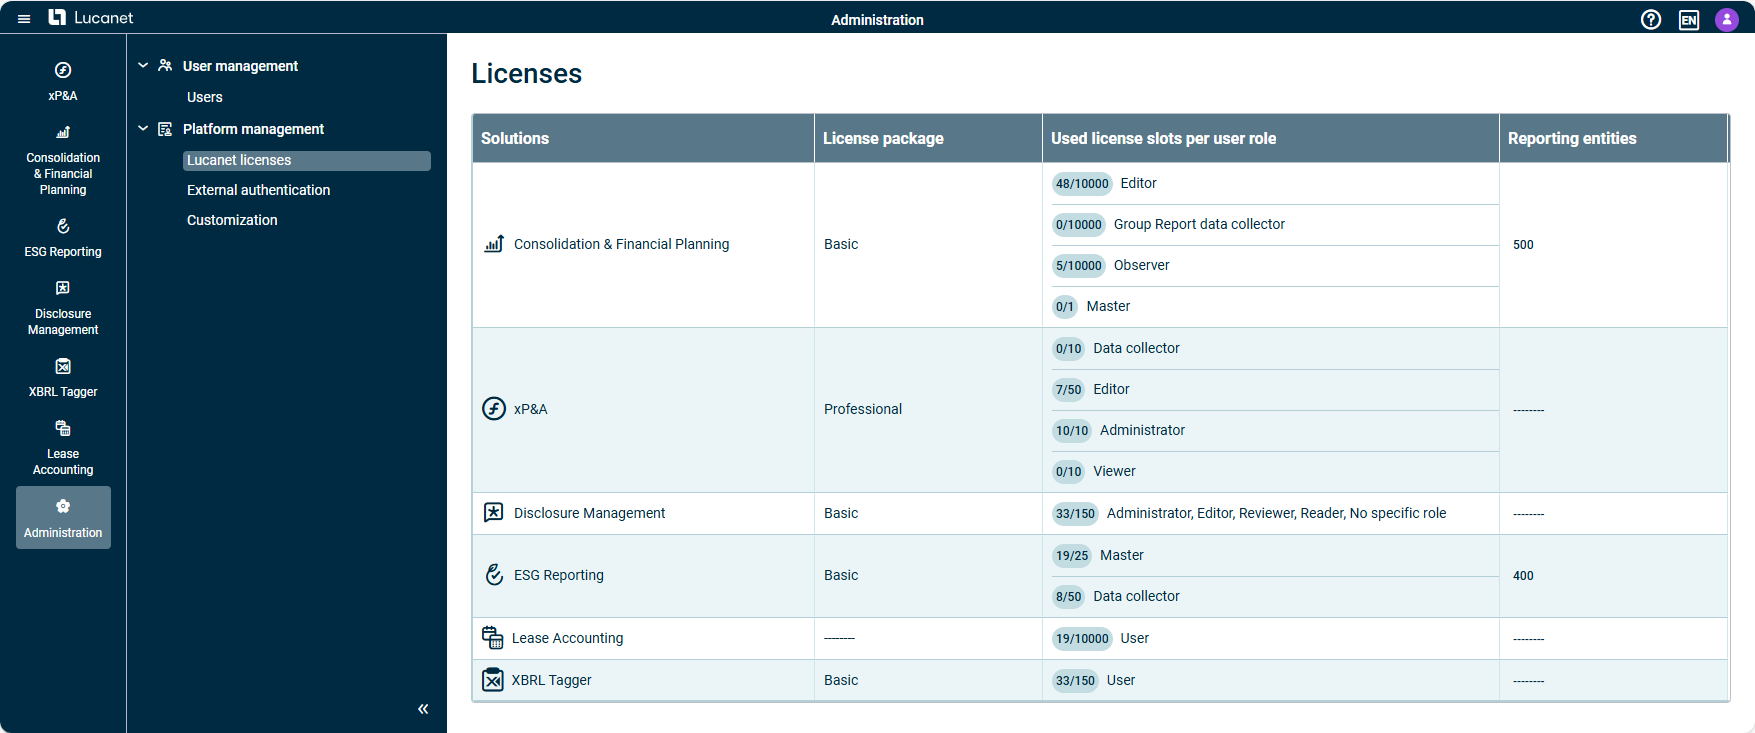Click Disclosure Management solution name

589,513
